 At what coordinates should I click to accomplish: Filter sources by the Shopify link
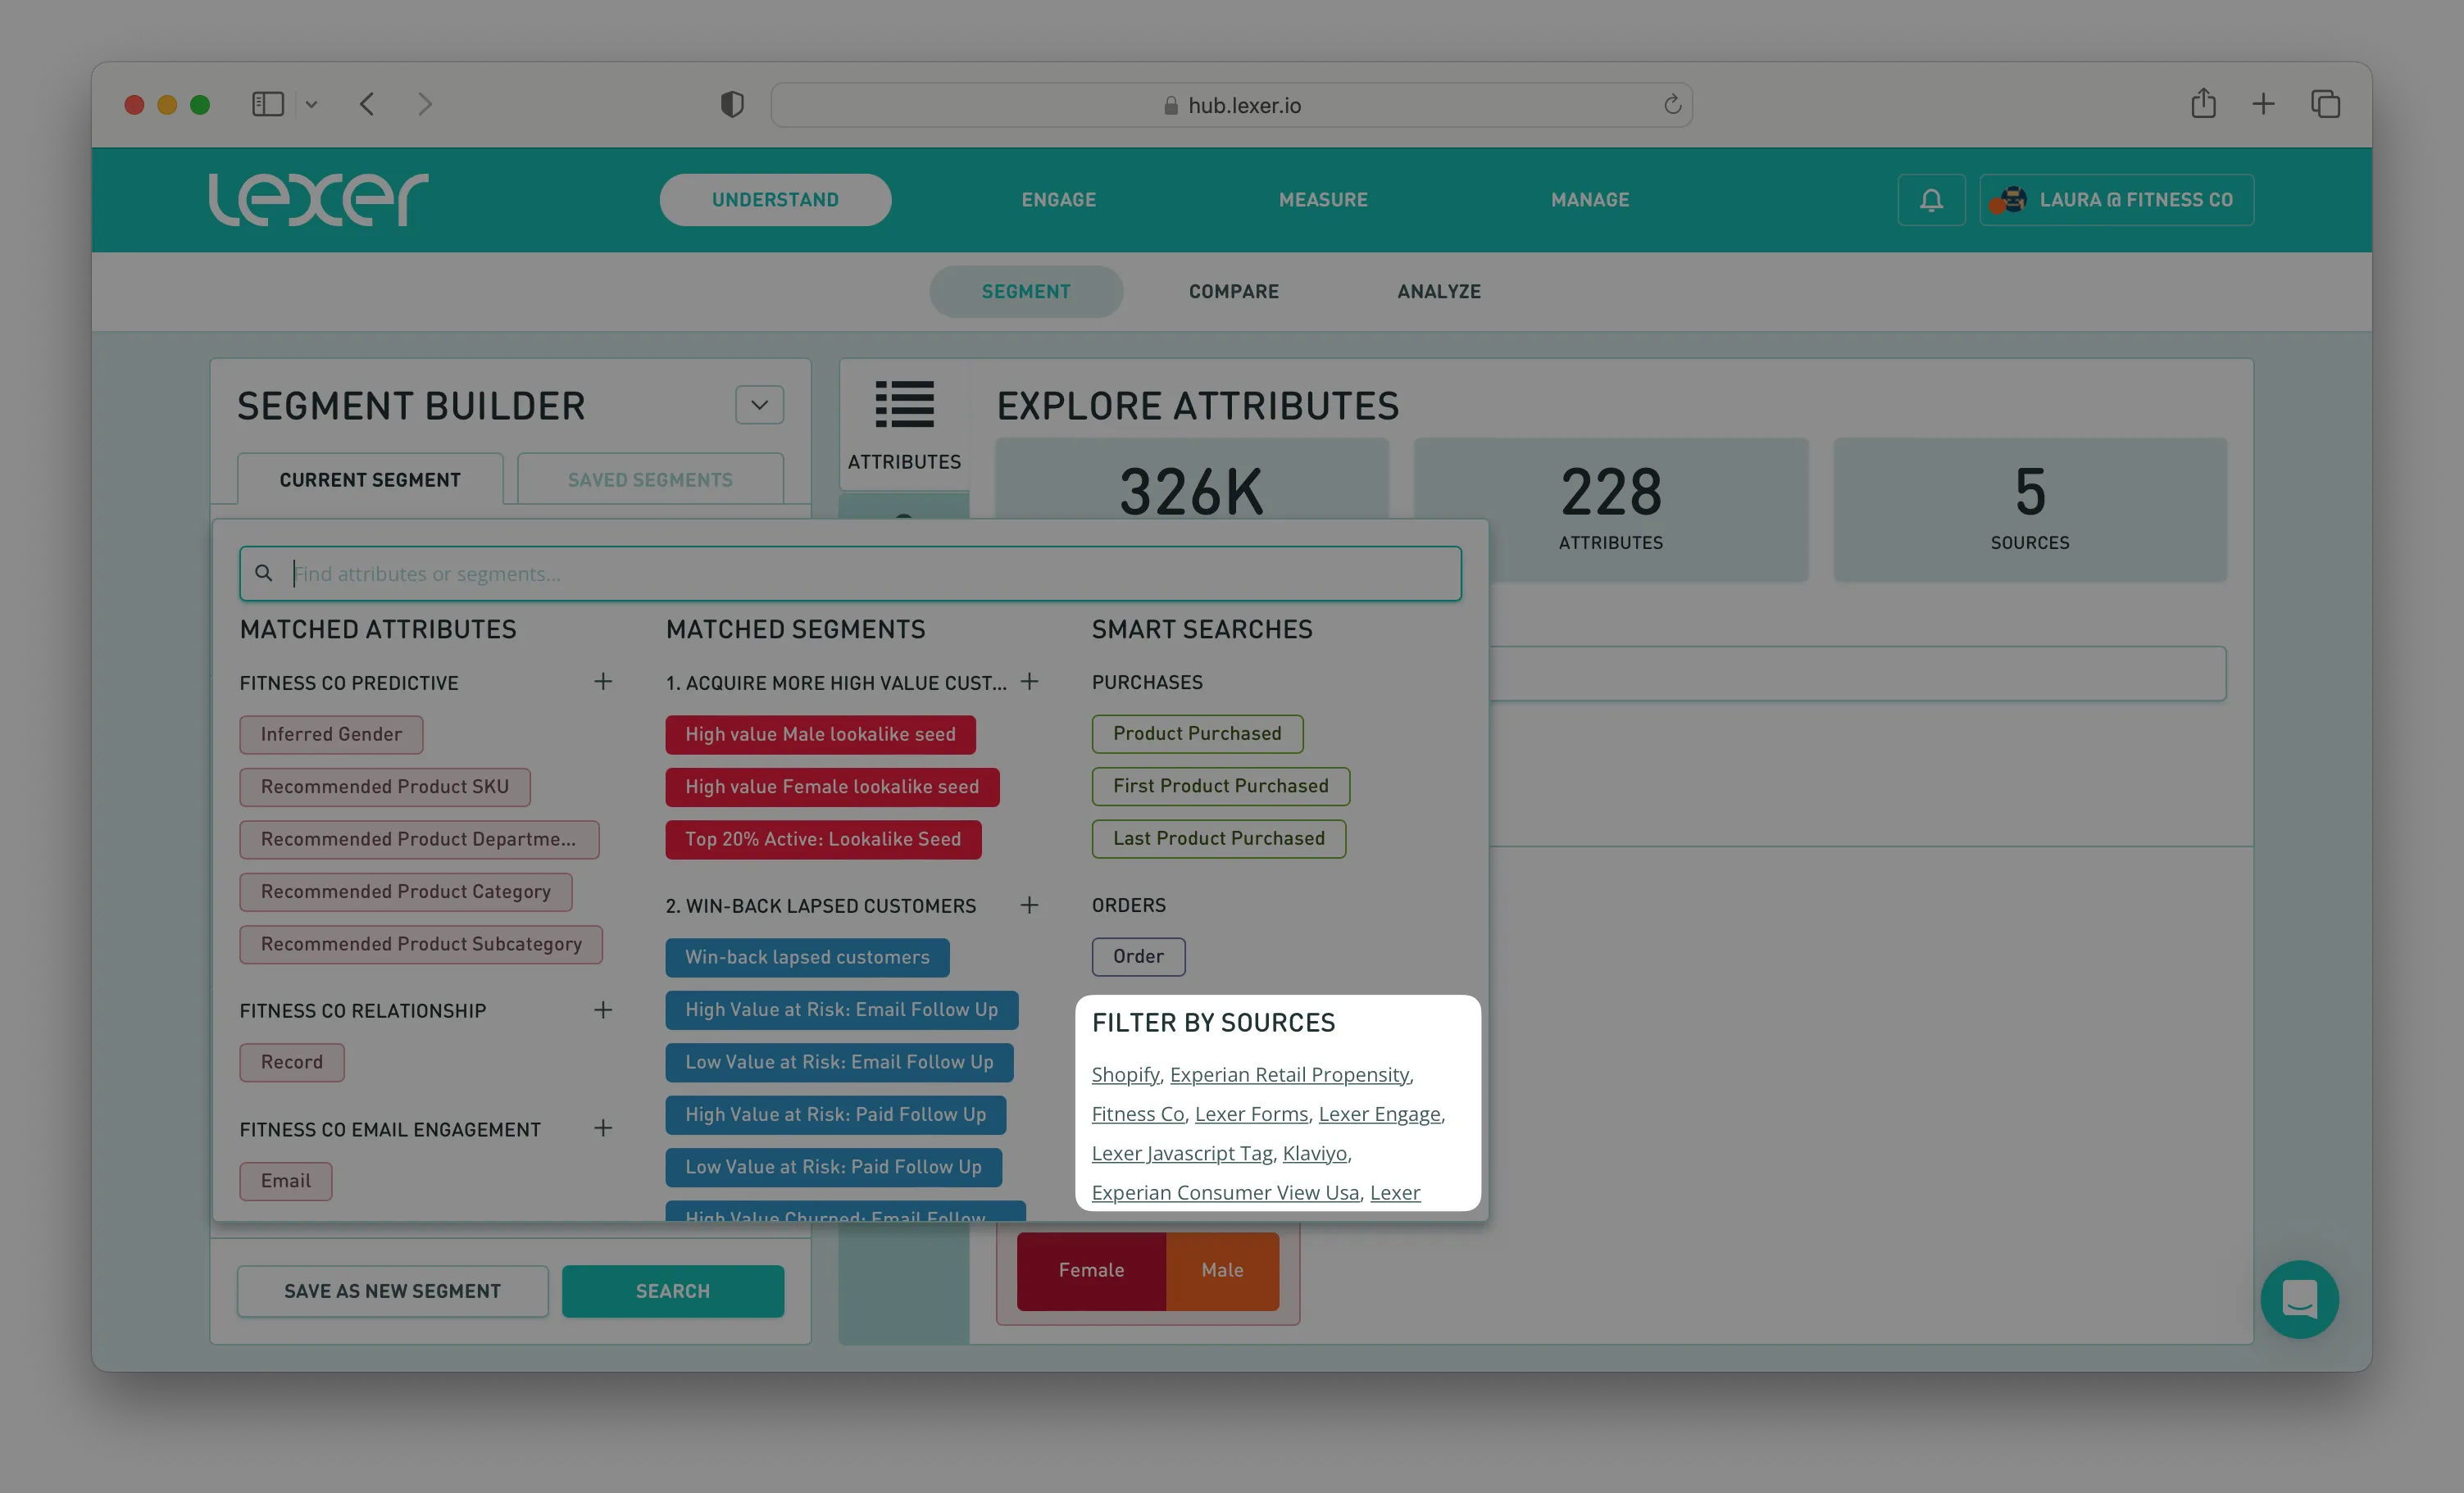pyautogui.click(x=1124, y=1075)
